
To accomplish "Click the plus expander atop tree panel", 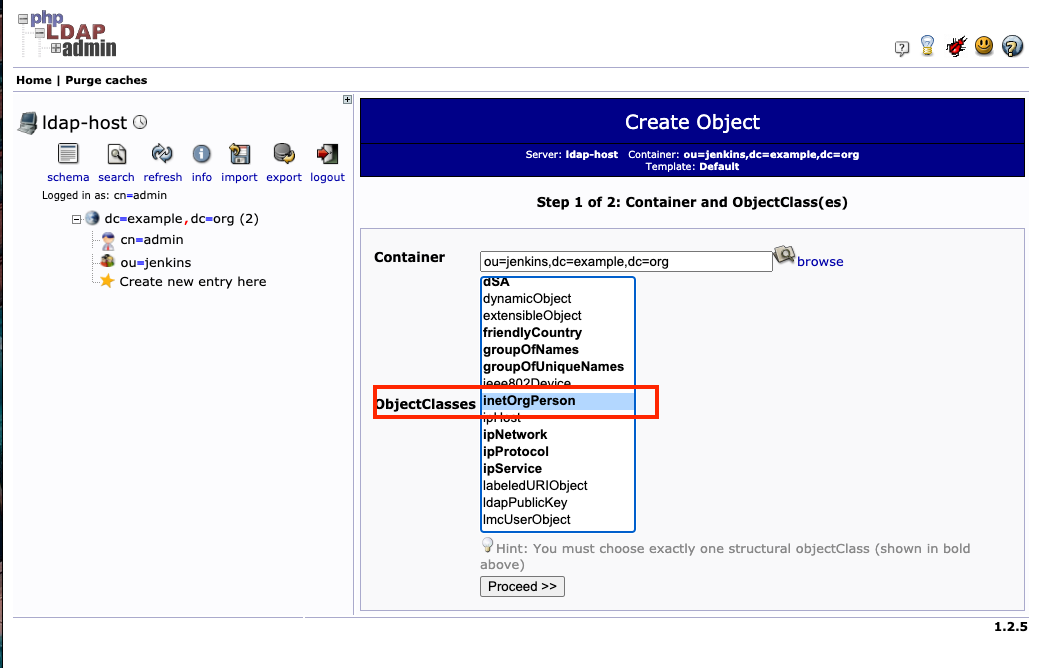I will pyautogui.click(x=347, y=99).
